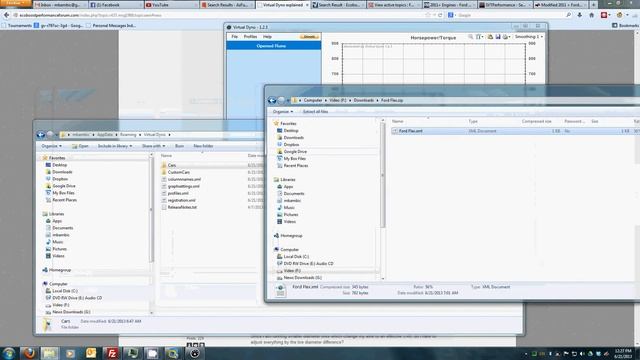Open the Smoothing dropdown in Virtual Dyno
This screenshot has width=640, height=360.
coord(528,37)
